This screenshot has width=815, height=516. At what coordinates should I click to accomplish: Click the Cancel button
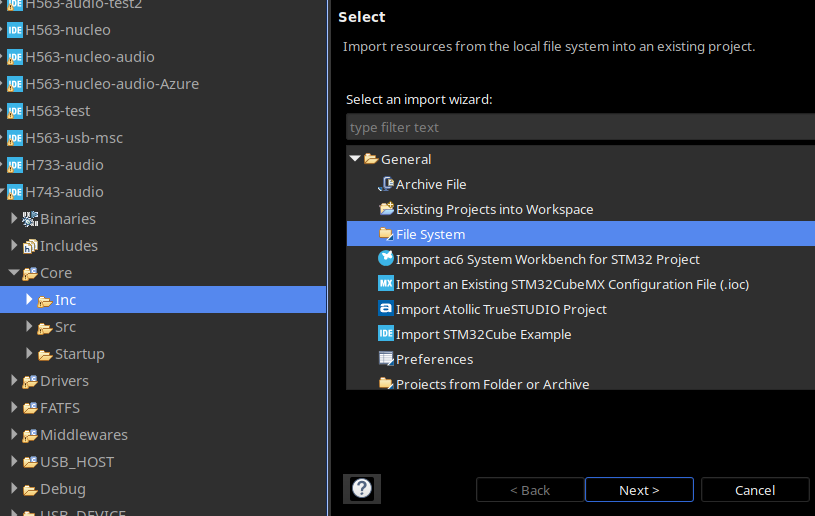[755, 489]
